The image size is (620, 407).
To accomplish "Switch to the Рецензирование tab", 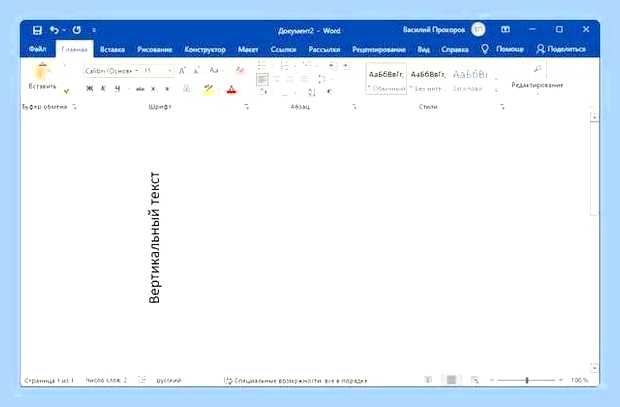I will coord(379,49).
